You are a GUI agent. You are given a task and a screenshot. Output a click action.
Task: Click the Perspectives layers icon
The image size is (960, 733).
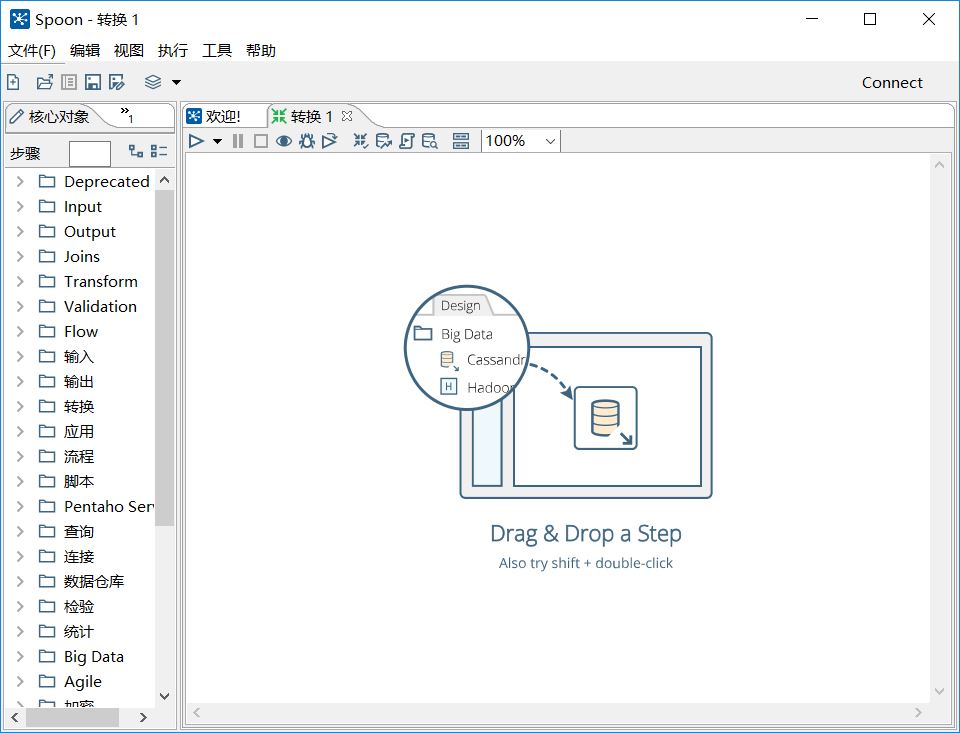153,82
